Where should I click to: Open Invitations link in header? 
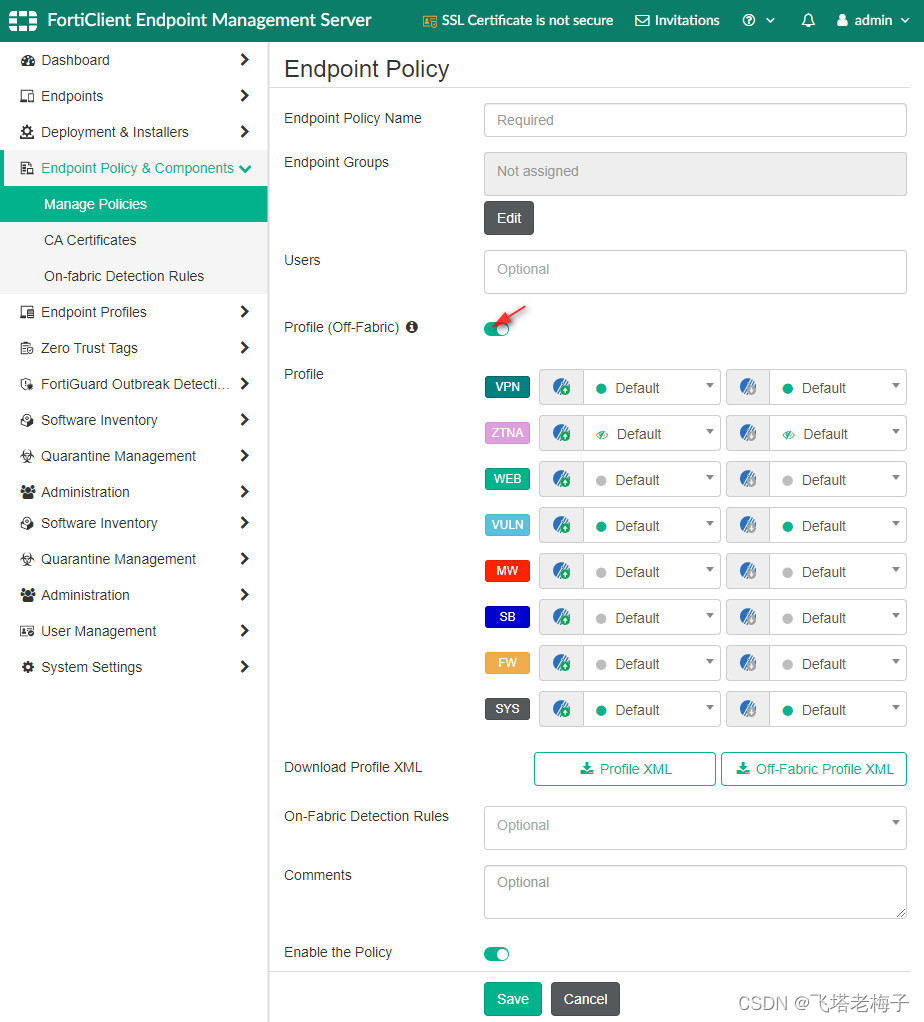[x=677, y=21]
